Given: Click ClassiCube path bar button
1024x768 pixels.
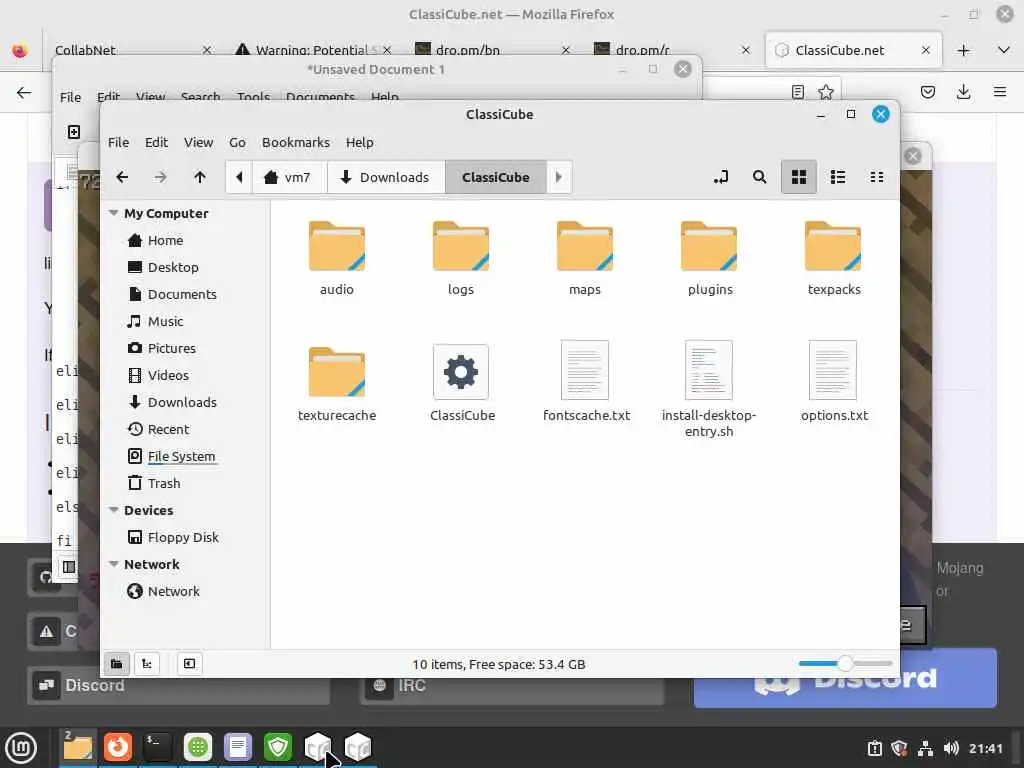Looking at the screenshot, I should coord(496,177).
